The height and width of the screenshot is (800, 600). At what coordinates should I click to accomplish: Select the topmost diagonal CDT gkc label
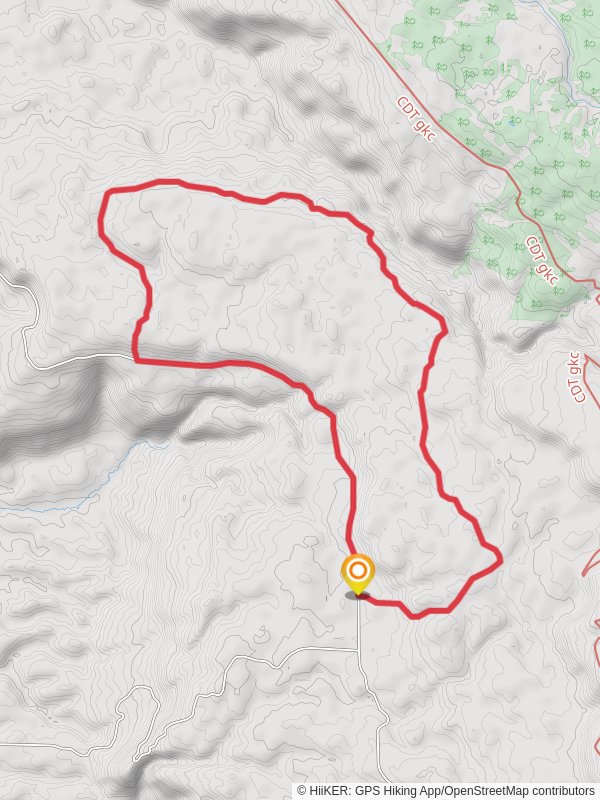click(x=417, y=119)
